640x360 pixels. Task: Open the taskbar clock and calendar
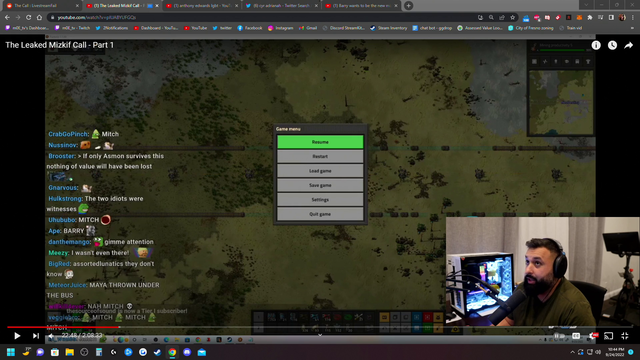click(x=616, y=352)
